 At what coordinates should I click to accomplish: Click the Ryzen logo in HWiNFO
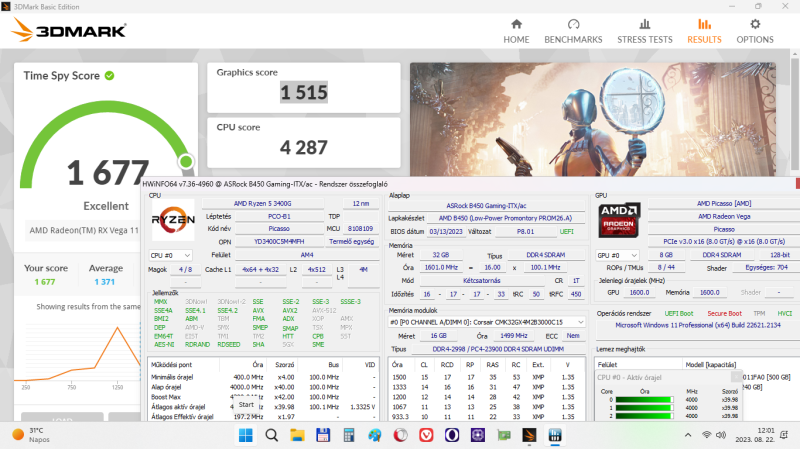[173, 220]
